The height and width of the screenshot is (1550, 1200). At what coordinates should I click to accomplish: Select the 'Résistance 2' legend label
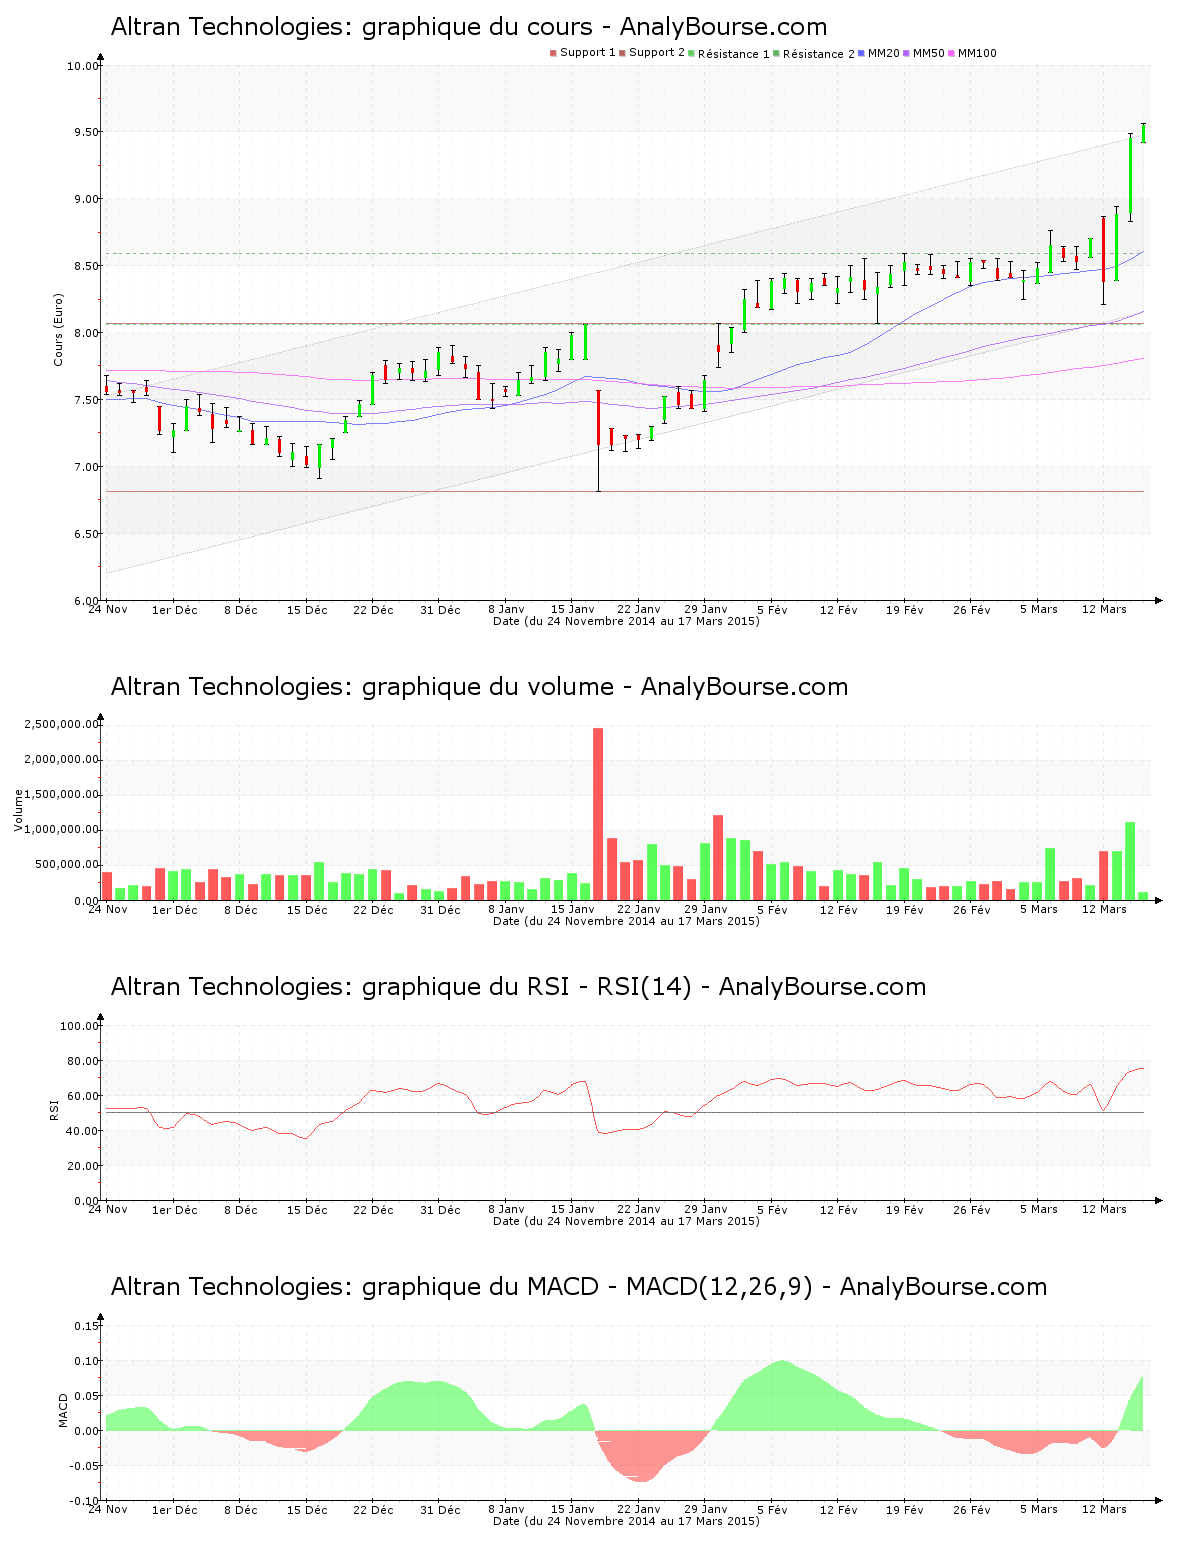point(819,54)
